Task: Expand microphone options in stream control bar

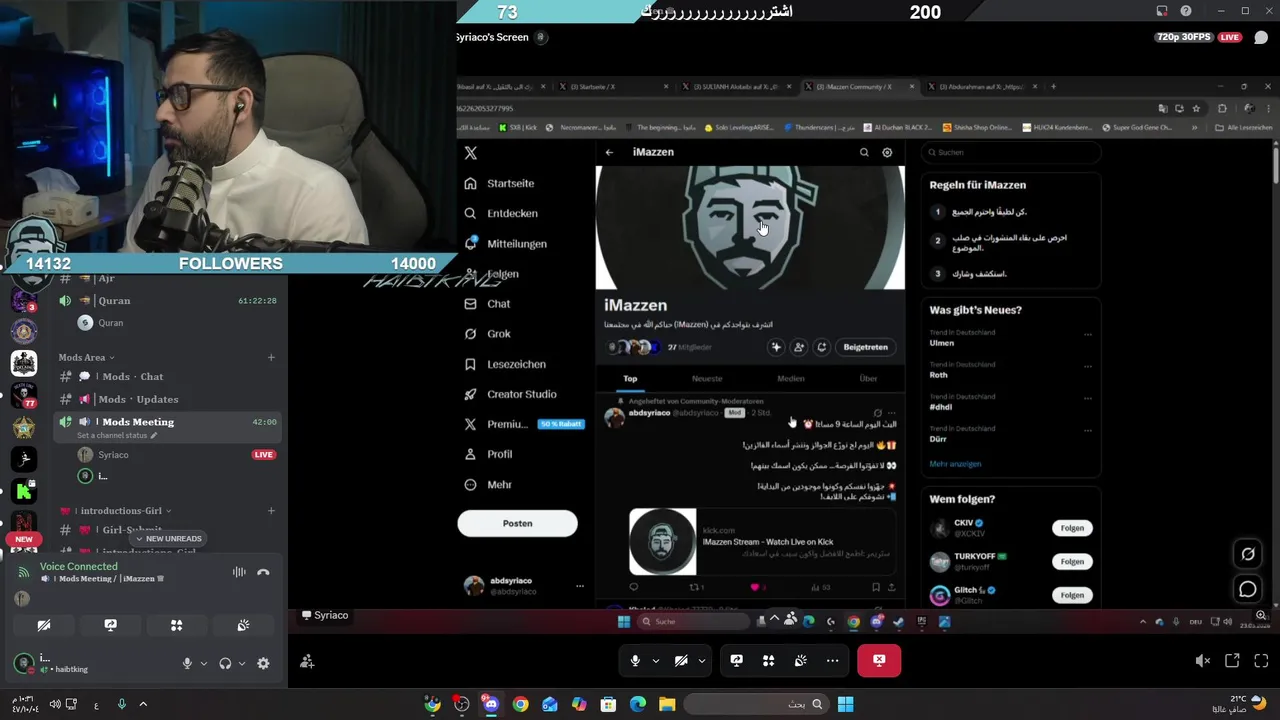Action: point(656,661)
